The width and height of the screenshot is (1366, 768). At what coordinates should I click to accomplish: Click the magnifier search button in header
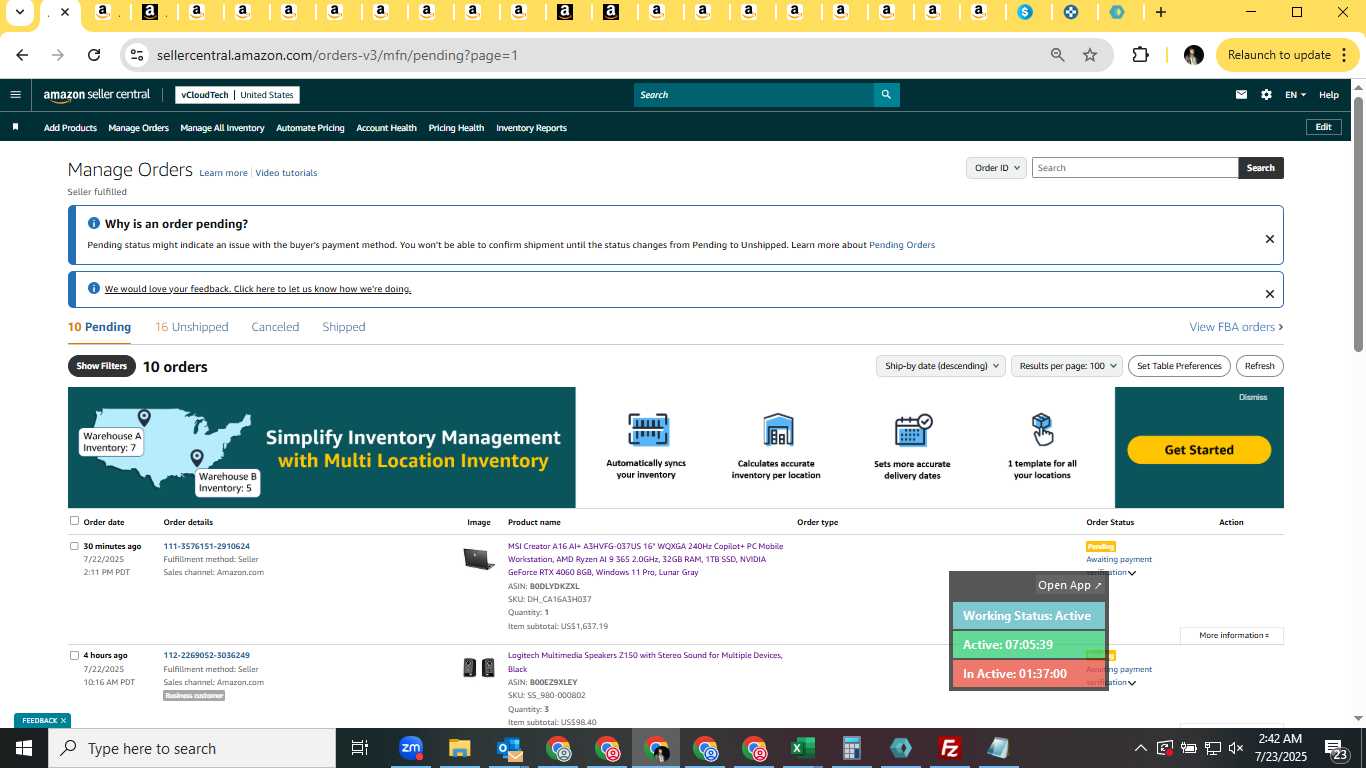[885, 95]
